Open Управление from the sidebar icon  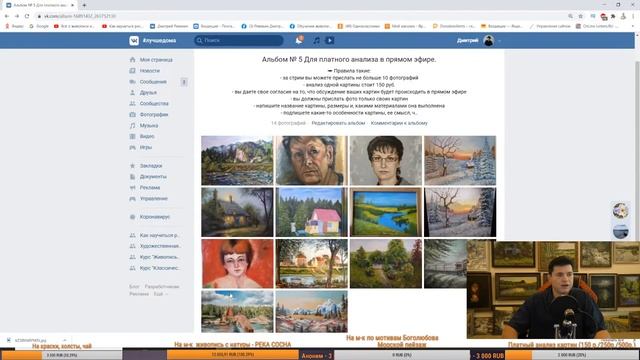[132, 199]
